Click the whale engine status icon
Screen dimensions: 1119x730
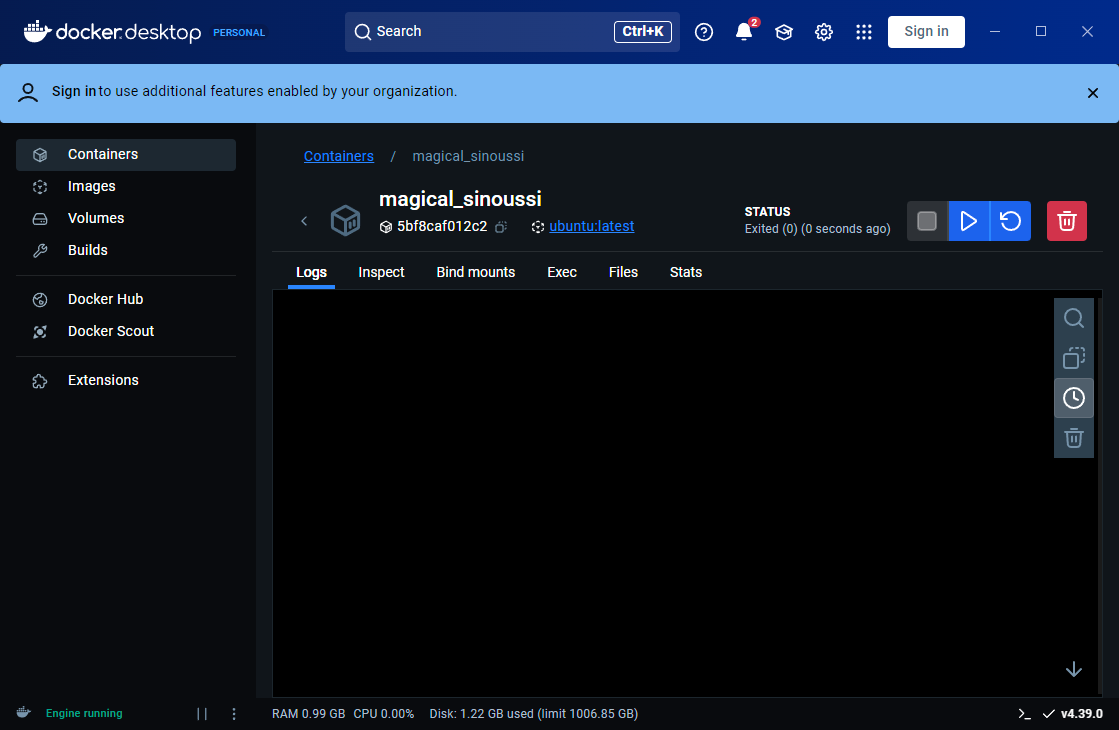[x=24, y=712]
